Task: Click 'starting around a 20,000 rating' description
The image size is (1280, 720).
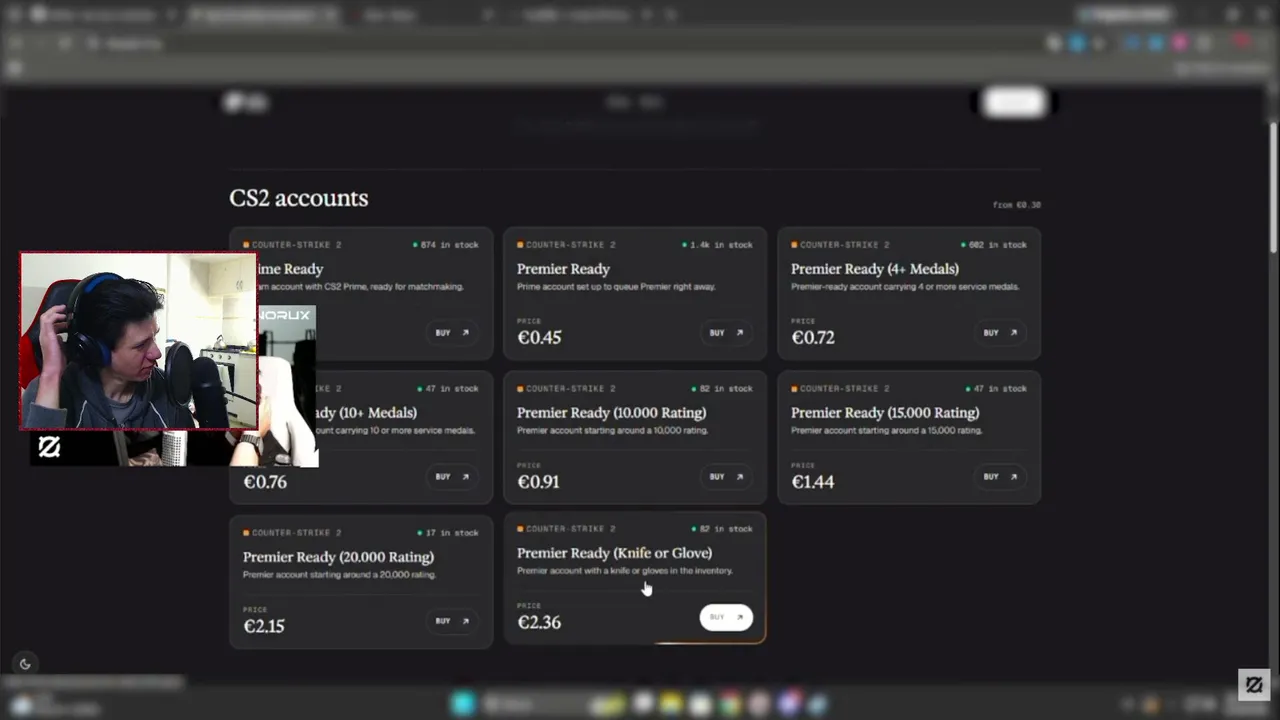Action: pyautogui.click(x=339, y=575)
